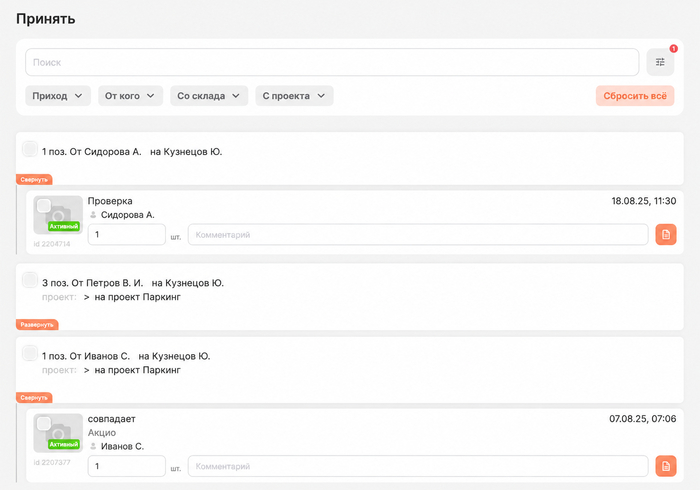Click the Проверка item title
Image resolution: width=700 pixels, height=490 pixels.
click(x=110, y=201)
